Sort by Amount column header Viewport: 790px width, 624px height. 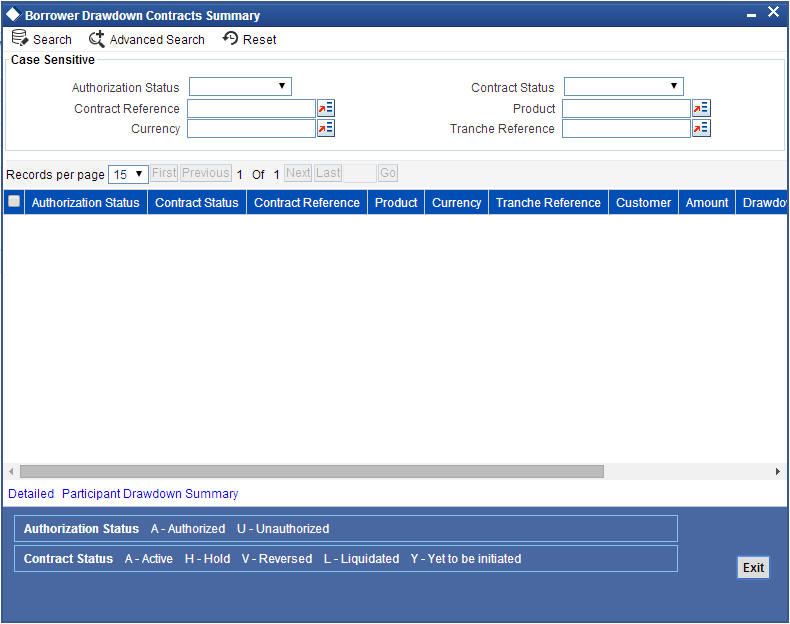pos(707,202)
